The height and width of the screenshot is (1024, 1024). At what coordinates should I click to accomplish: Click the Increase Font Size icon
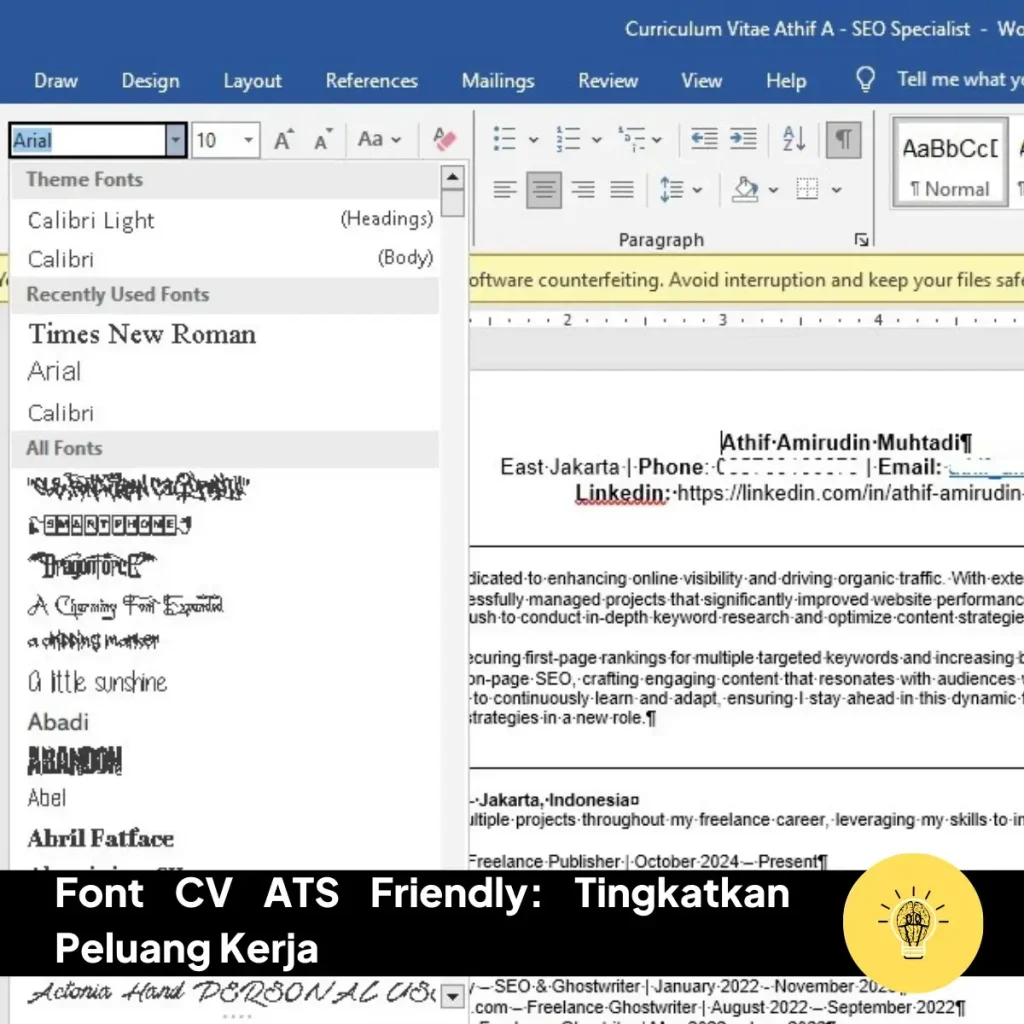[283, 139]
